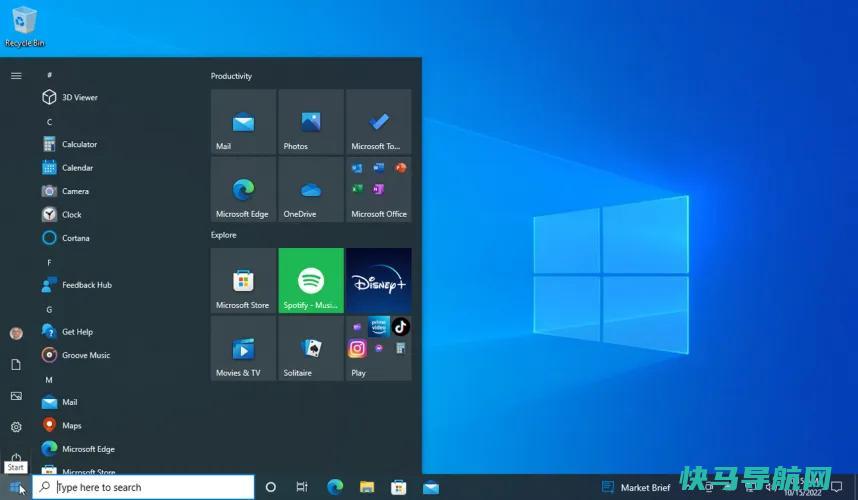
Task: Click the Windows Start button
Action: click(16, 487)
